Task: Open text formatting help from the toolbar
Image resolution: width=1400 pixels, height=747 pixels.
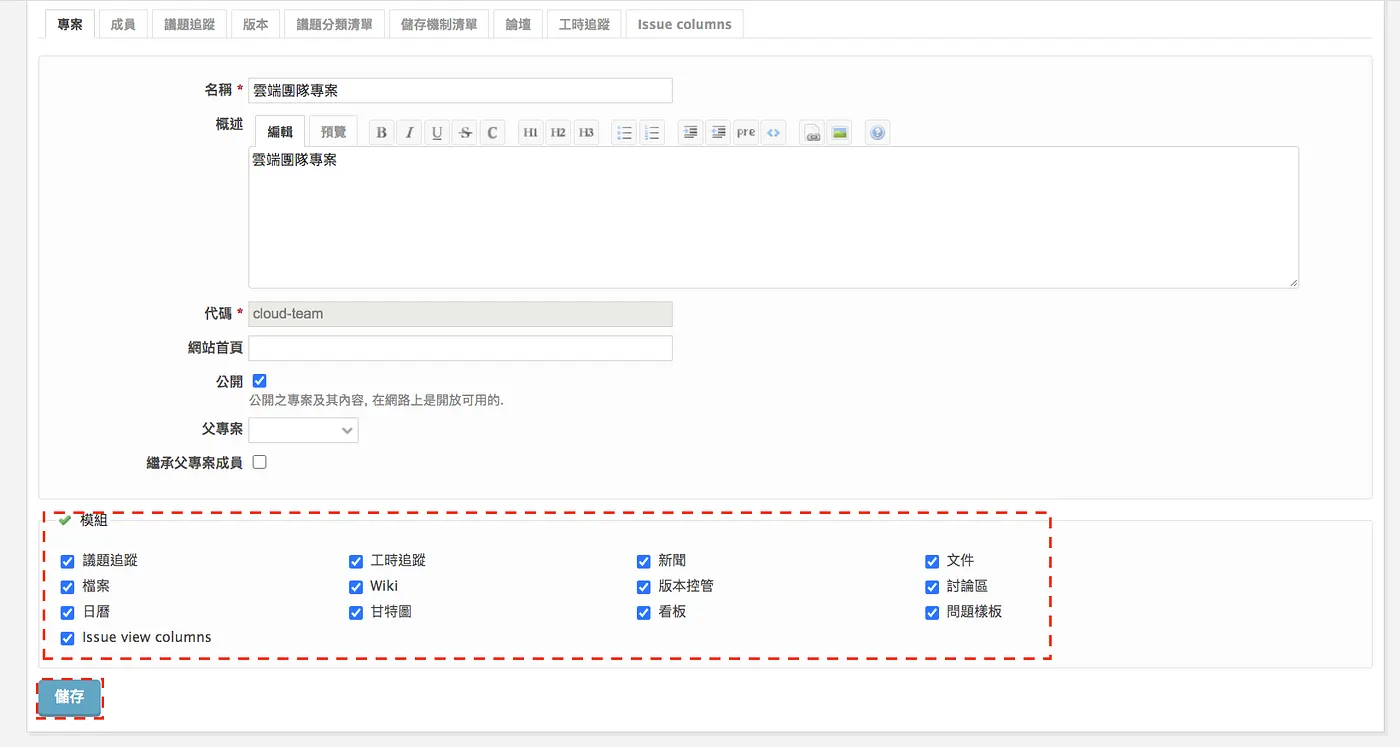Action: coord(878,132)
